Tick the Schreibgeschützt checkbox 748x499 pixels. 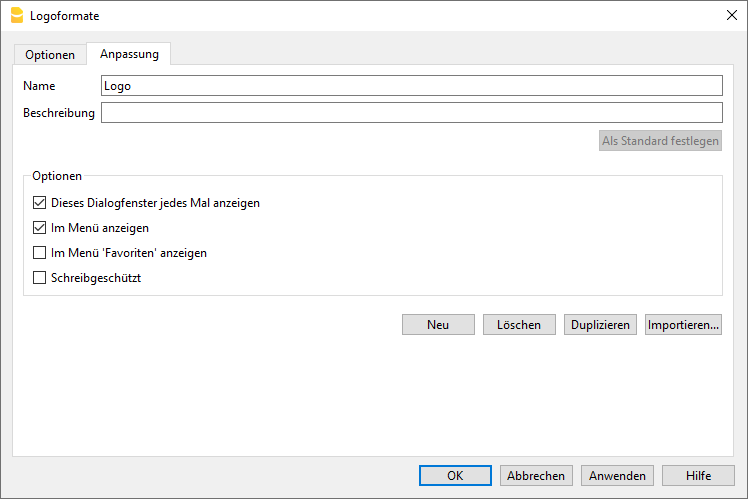point(40,278)
